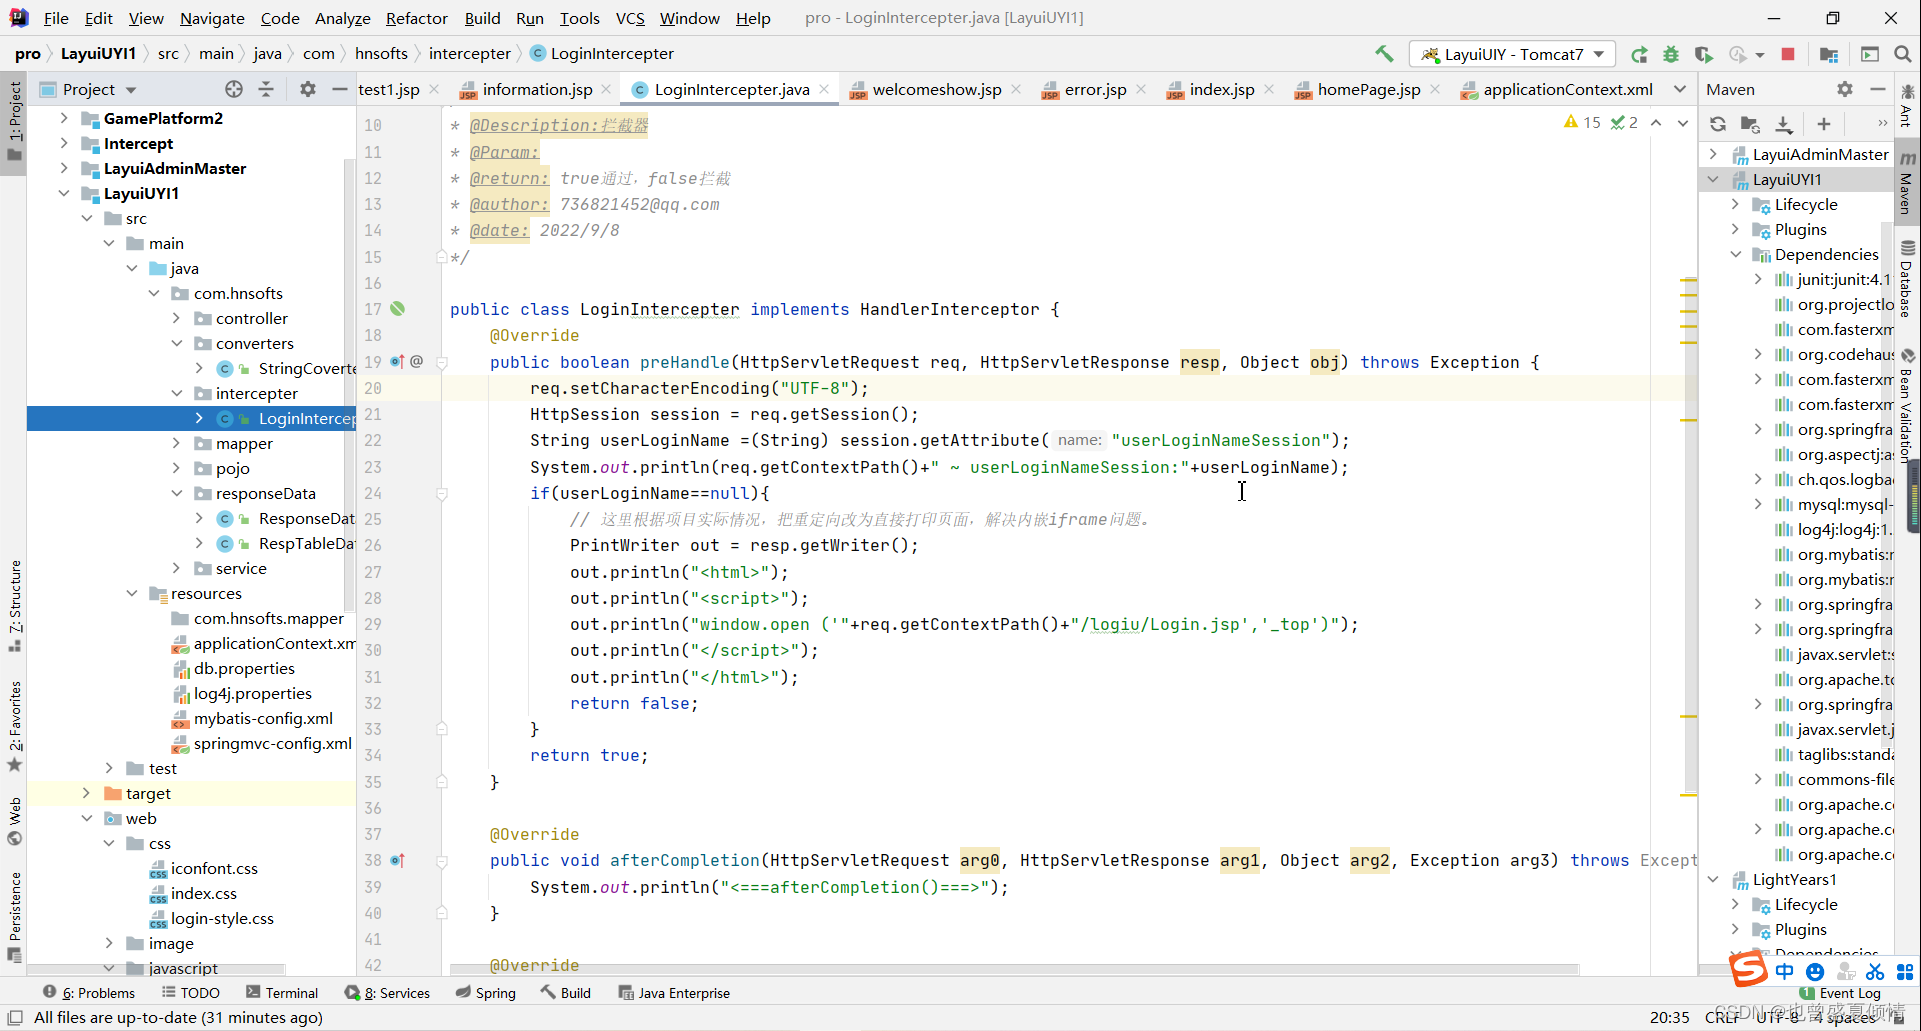Hide the Project tool window

pyautogui.click(x=340, y=89)
